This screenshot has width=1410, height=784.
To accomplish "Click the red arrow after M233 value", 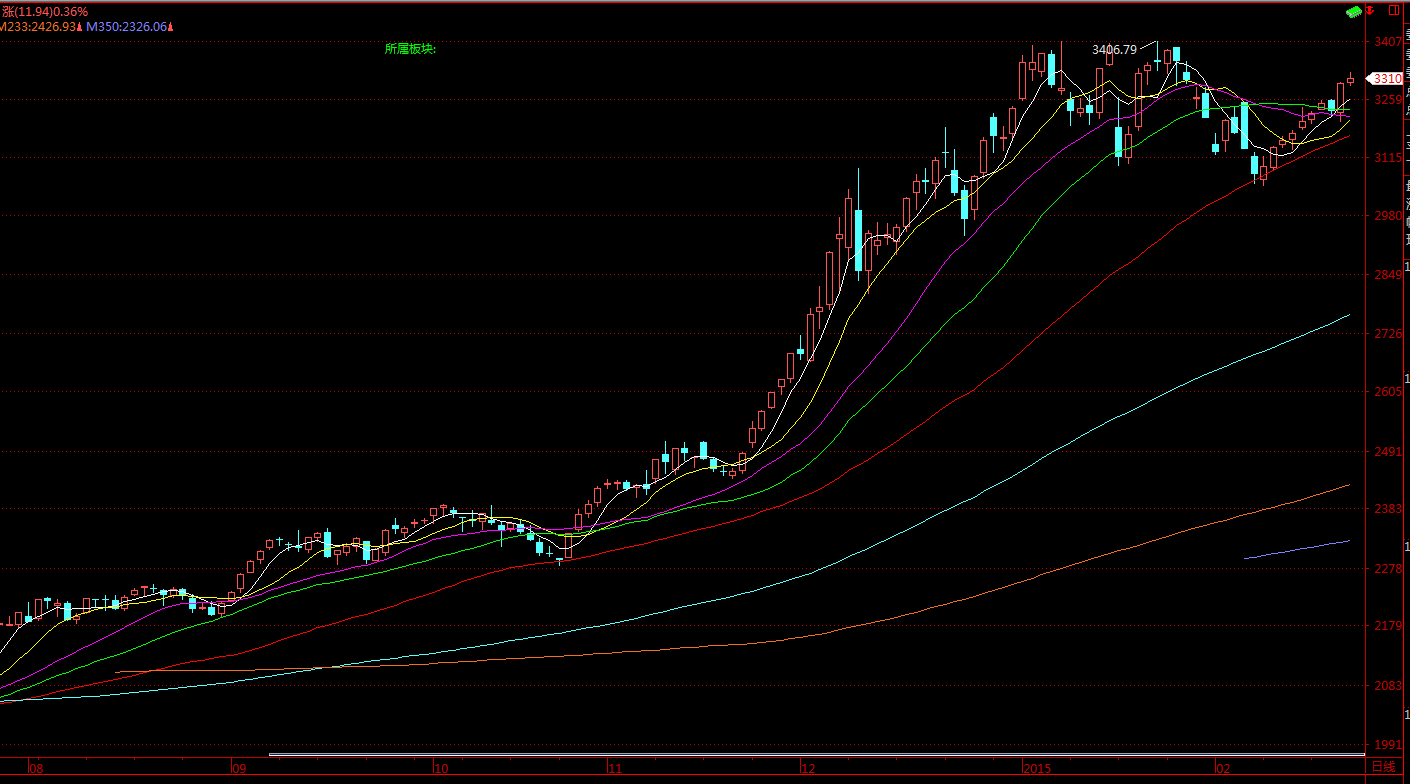I will [x=80, y=26].
